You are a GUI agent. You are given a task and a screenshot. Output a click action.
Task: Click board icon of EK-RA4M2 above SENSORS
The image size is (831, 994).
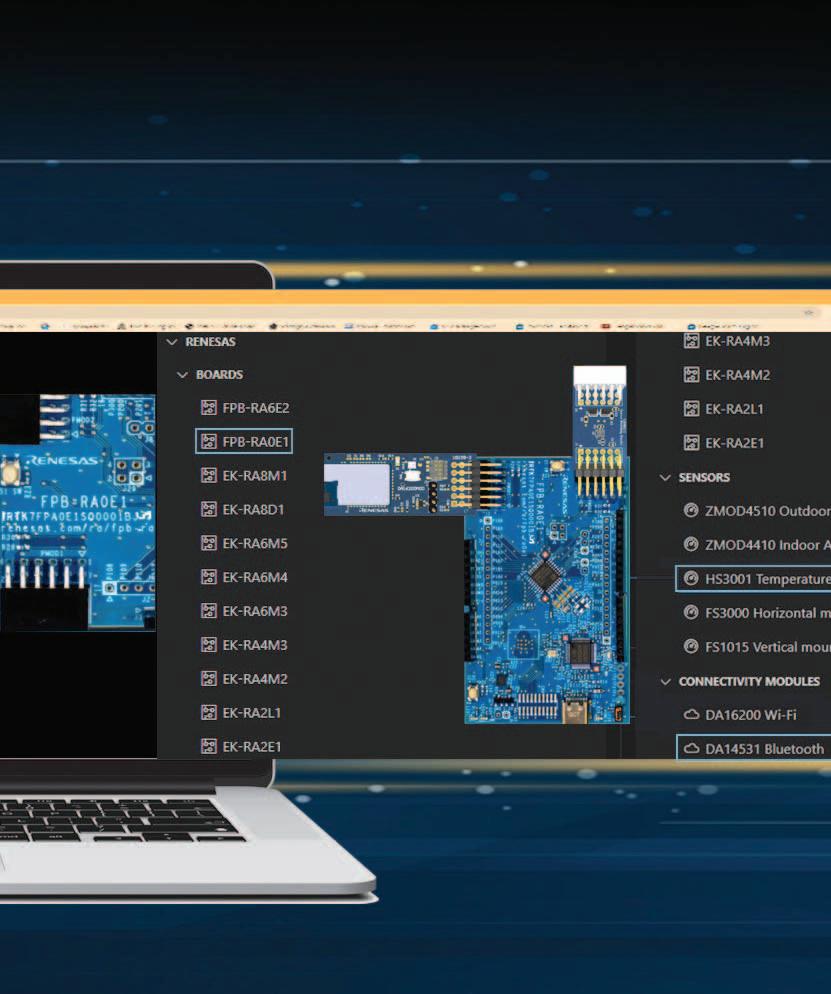(x=692, y=375)
